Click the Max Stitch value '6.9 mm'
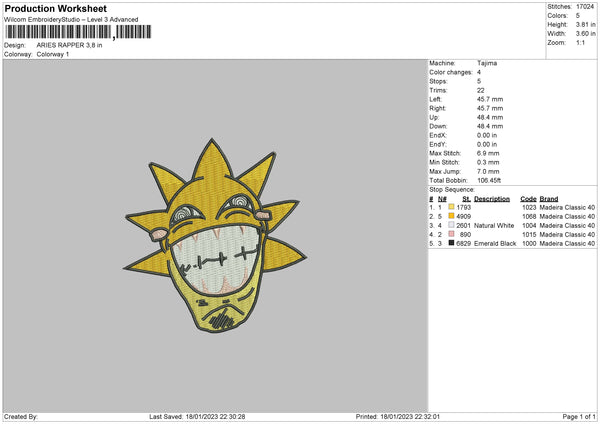Screen dimensions: 600x424 (x=488, y=153)
